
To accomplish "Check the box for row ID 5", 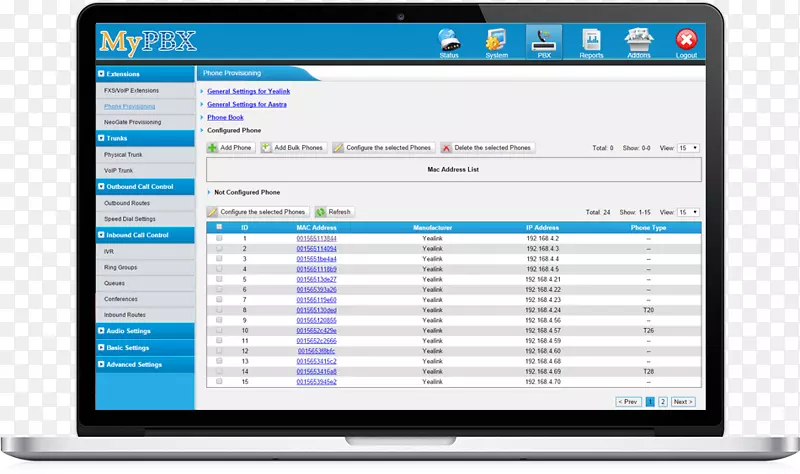I will tap(219, 279).
